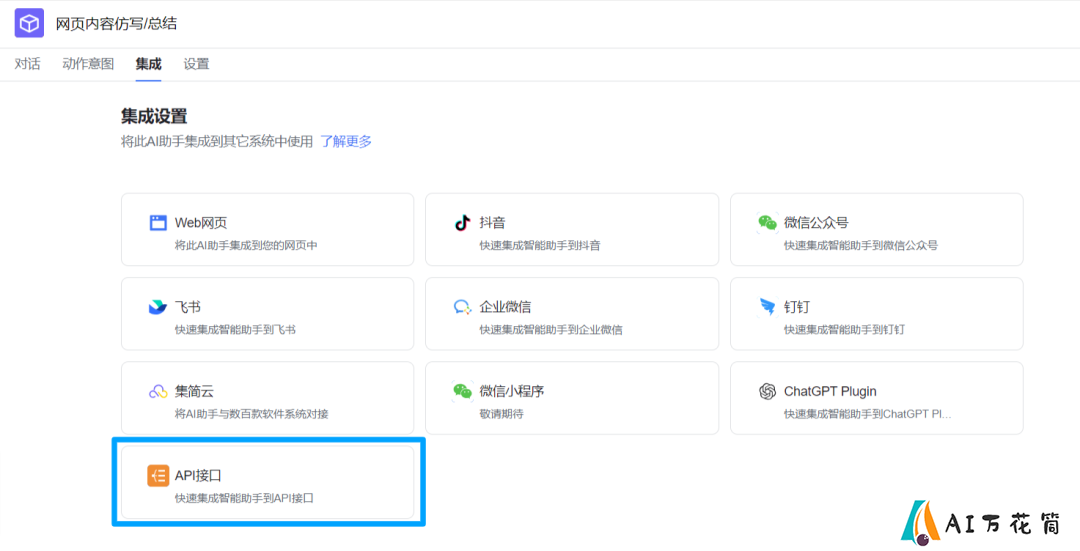Screen dimensions: 1080x551
Task: Click the purple cube app icon
Action: coord(30,23)
